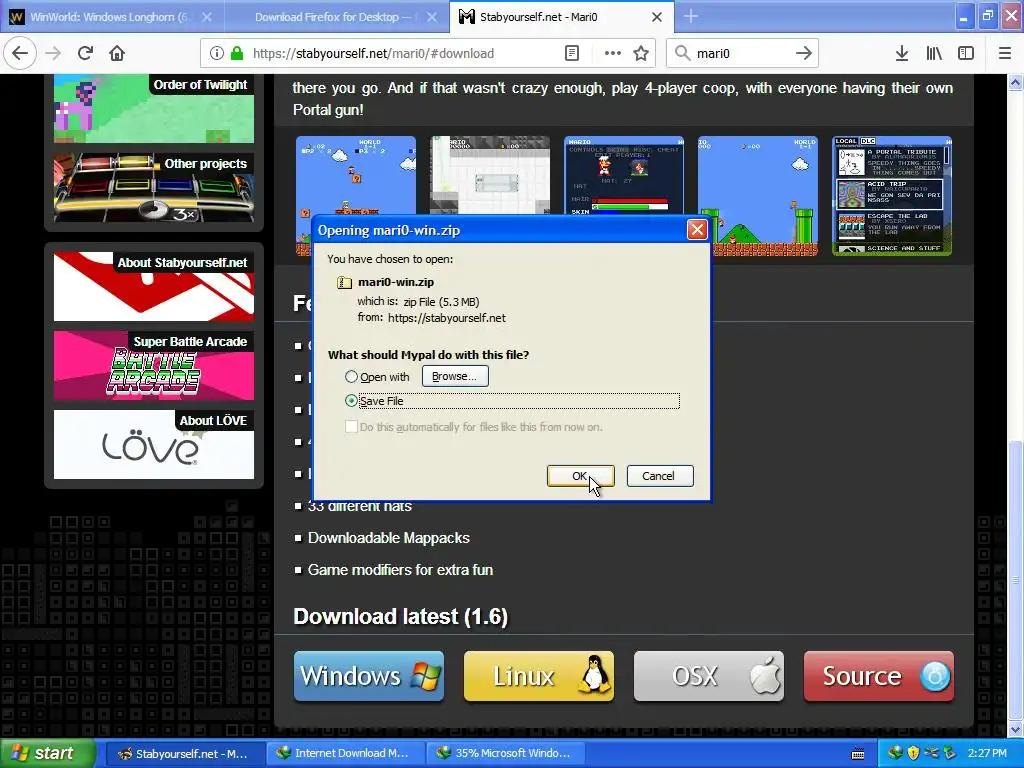Image resolution: width=1024 pixels, height=768 pixels.
Task: Switch to 35% Microsoft Windows download taskbar item
Action: tap(506, 753)
